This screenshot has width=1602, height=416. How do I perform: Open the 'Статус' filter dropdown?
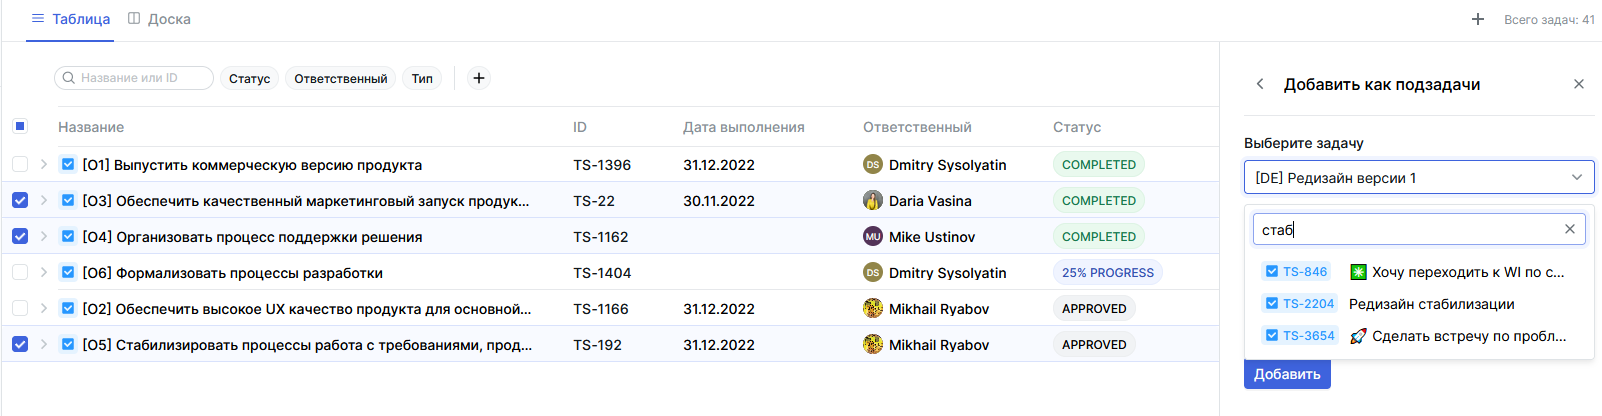pos(249,78)
